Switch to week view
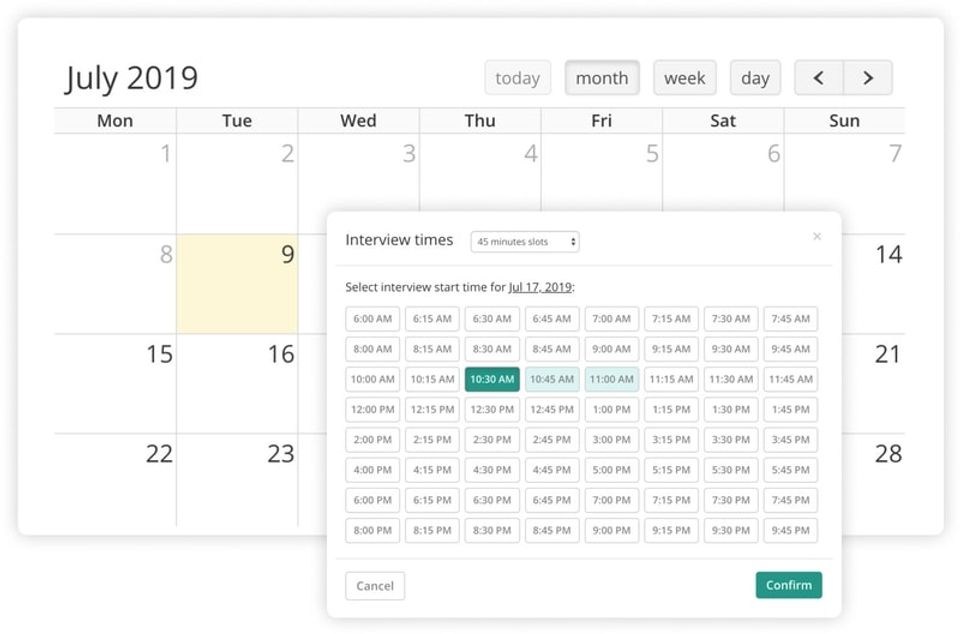Viewport: 960px width, 634px height. point(685,78)
